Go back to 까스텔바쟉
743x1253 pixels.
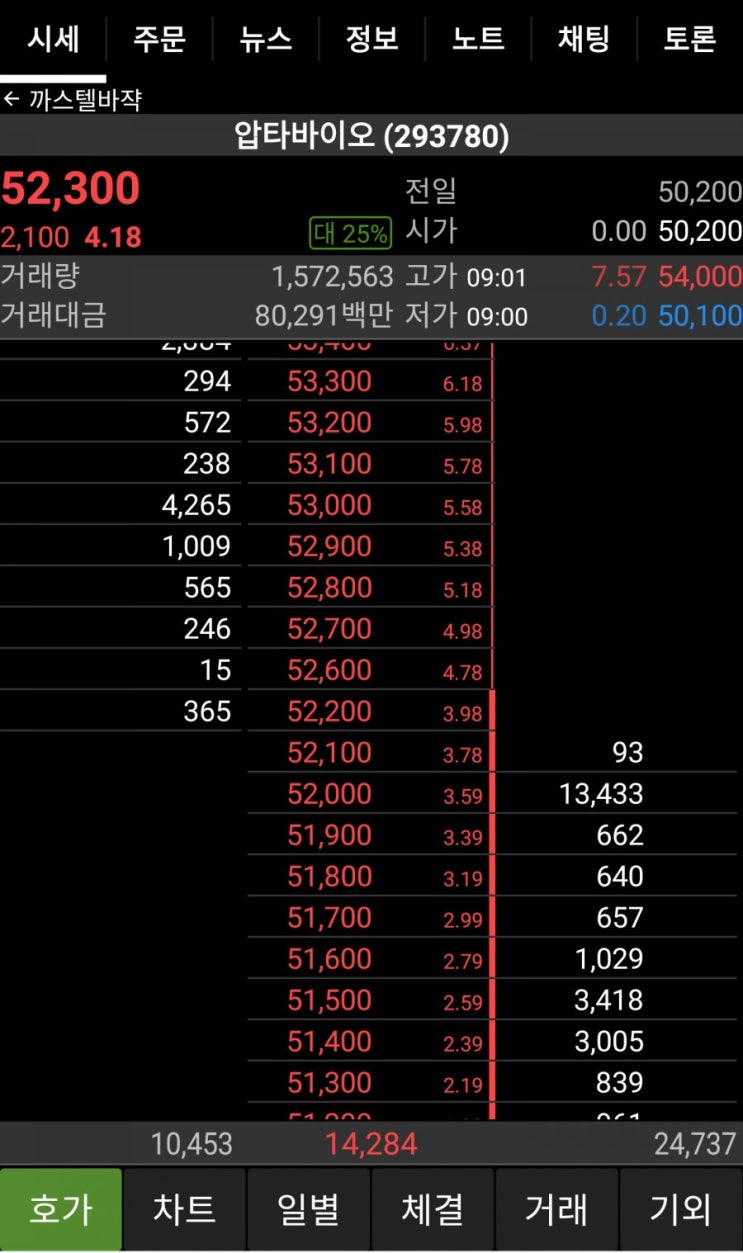(73, 100)
